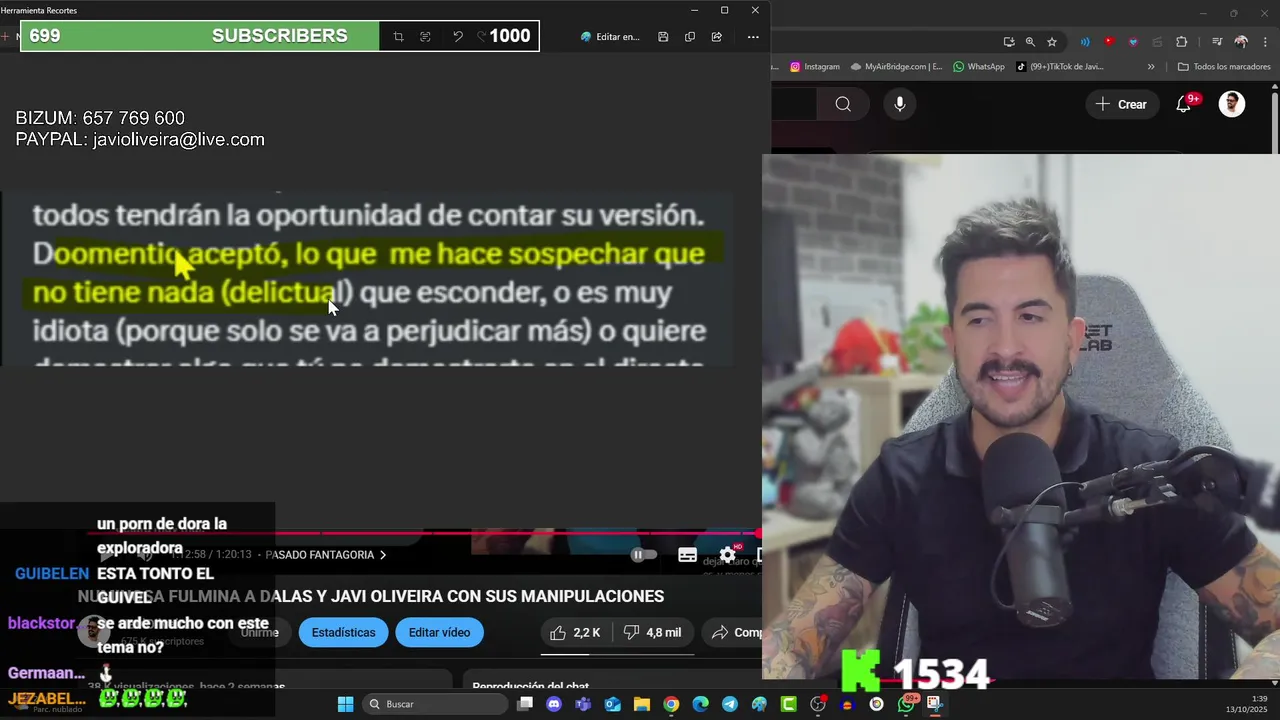Image resolution: width=1280 pixels, height=720 pixels.
Task: Open the MyAirBridge.com bookmark
Action: (896, 67)
